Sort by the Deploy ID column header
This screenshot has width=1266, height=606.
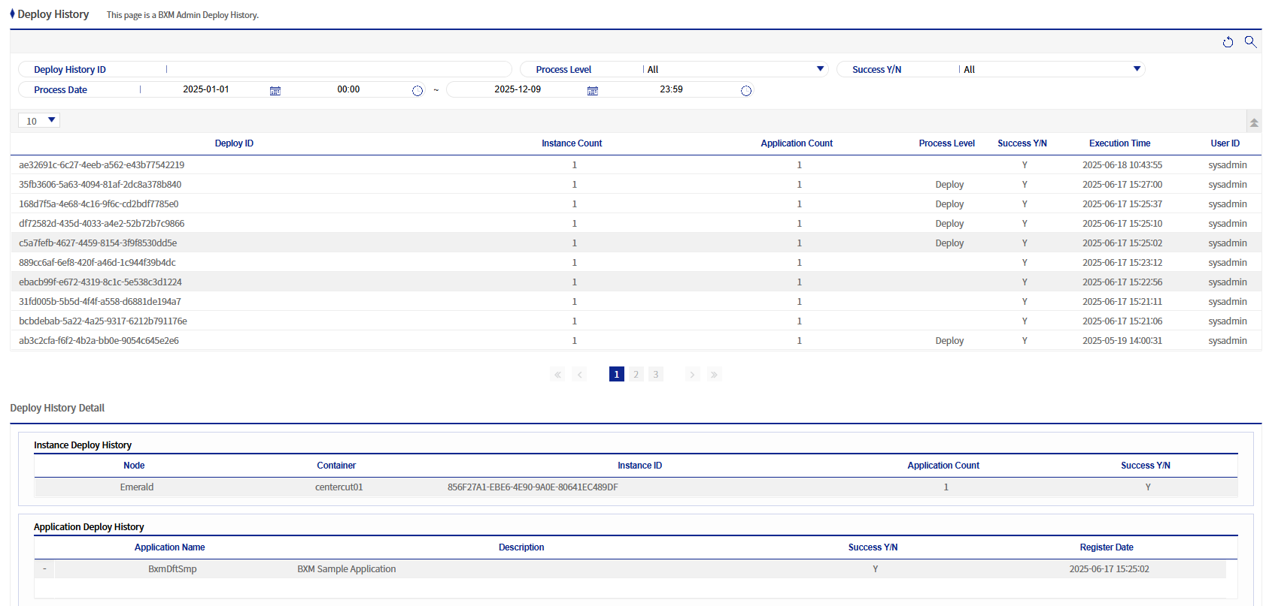(234, 144)
